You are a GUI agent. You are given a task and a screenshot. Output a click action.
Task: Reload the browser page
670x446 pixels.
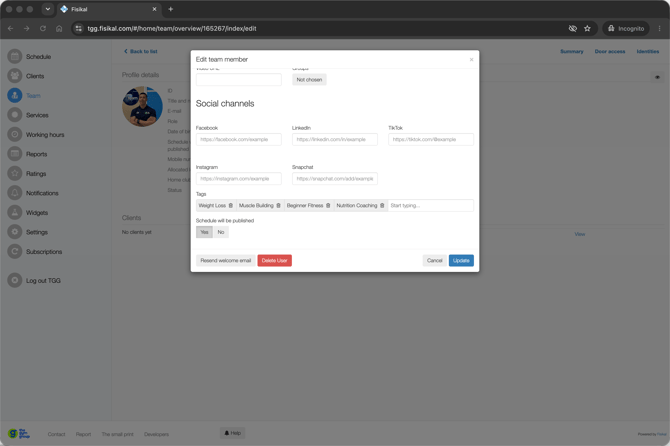(x=43, y=29)
